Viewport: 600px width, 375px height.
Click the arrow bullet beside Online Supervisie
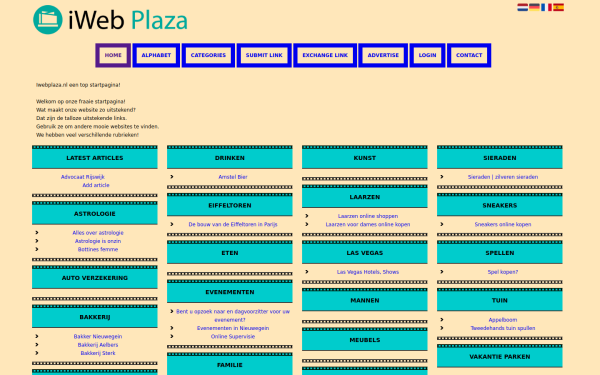click(172, 336)
